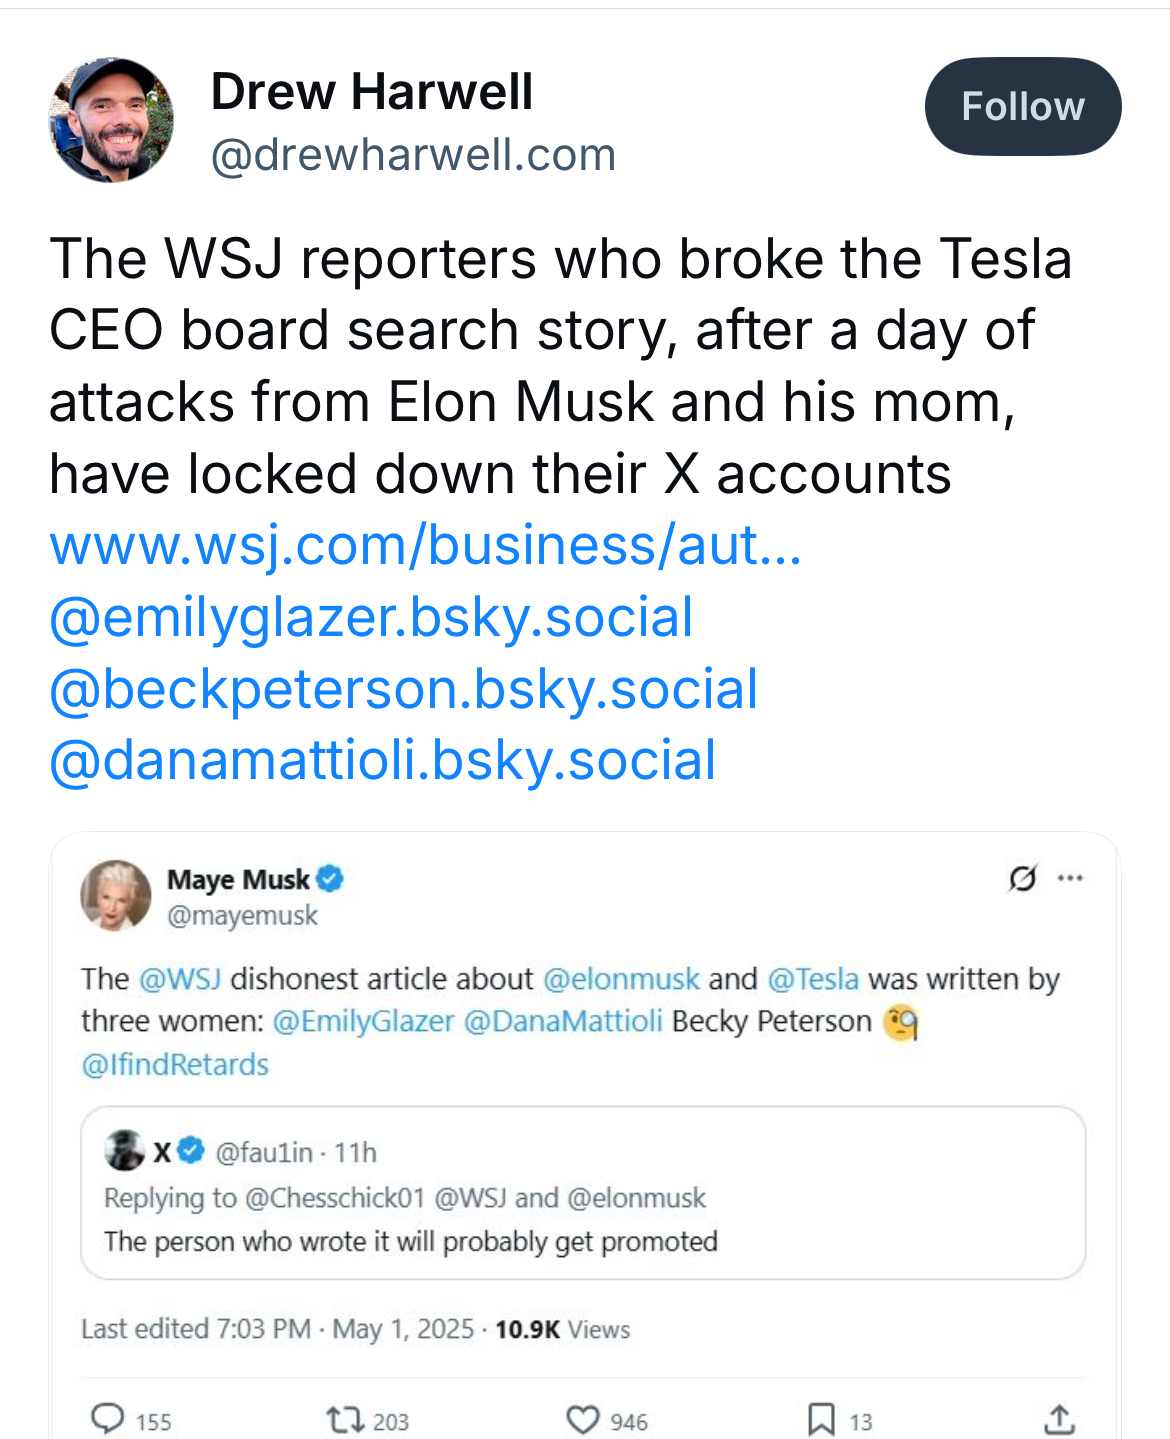Viewport: 1170px width, 1439px height.
Task: Click the Drew Harwell display name
Action: 371,92
